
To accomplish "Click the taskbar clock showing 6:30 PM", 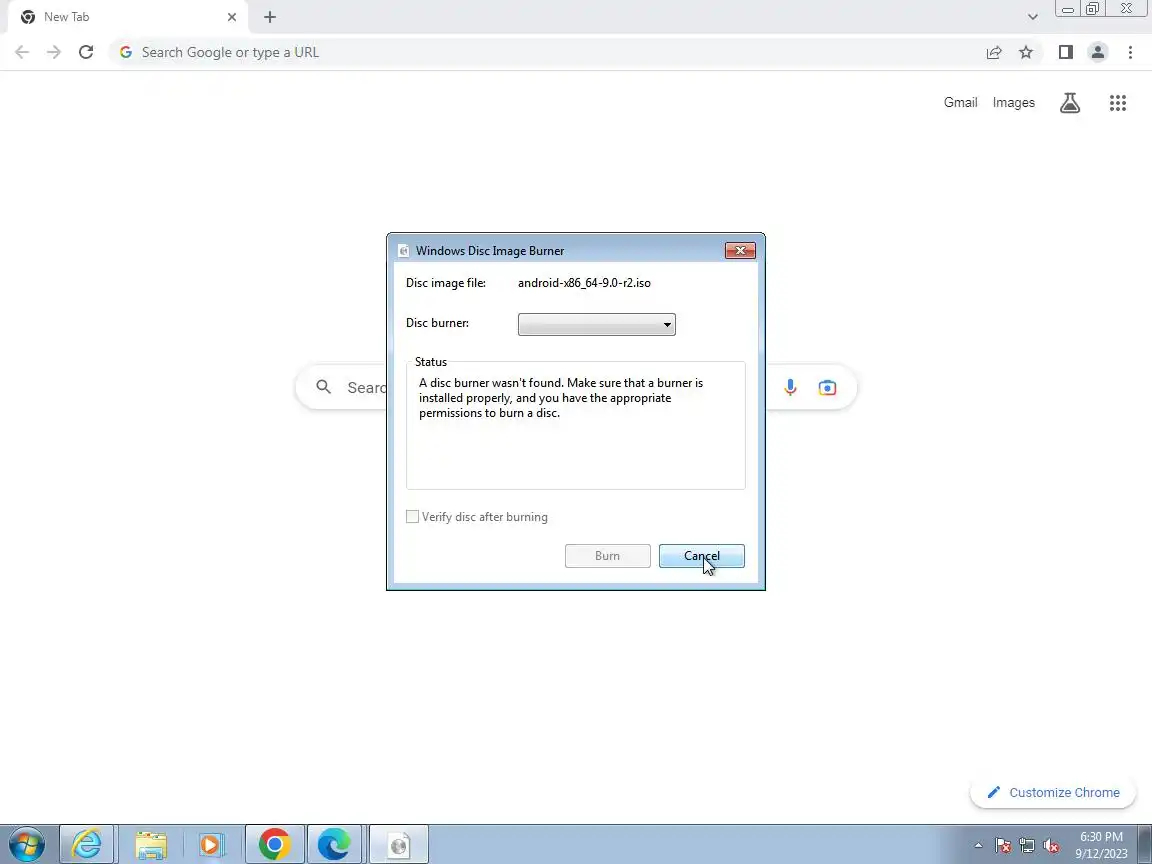I will point(1101,845).
